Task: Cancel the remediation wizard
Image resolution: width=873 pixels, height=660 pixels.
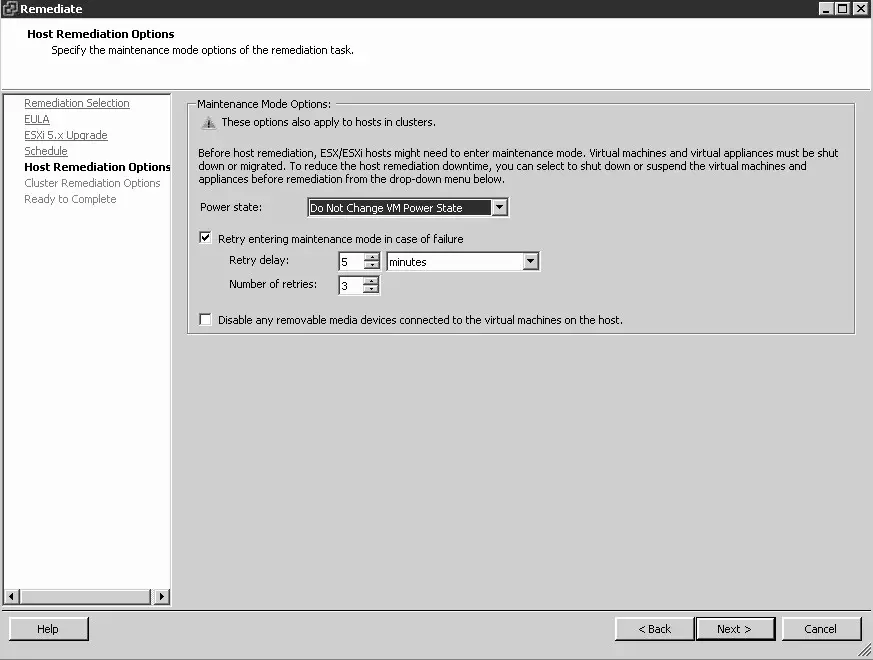Action: pyautogui.click(x=821, y=629)
